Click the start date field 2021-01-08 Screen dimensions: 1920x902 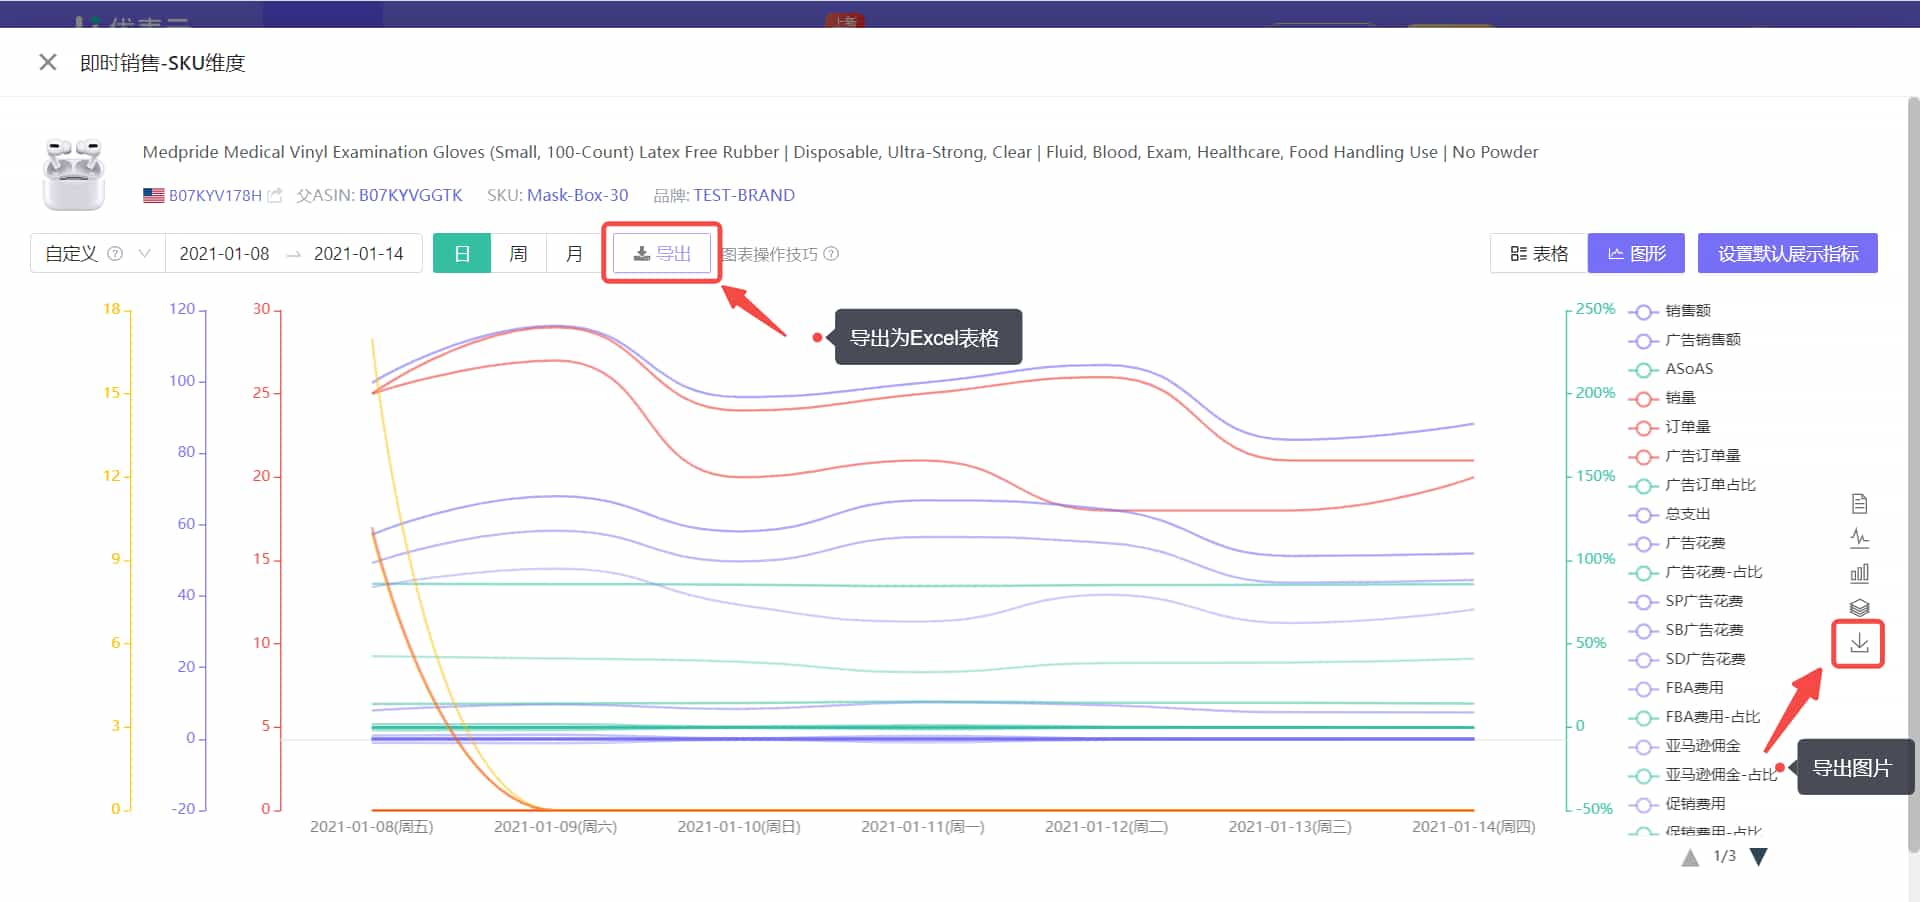[224, 254]
